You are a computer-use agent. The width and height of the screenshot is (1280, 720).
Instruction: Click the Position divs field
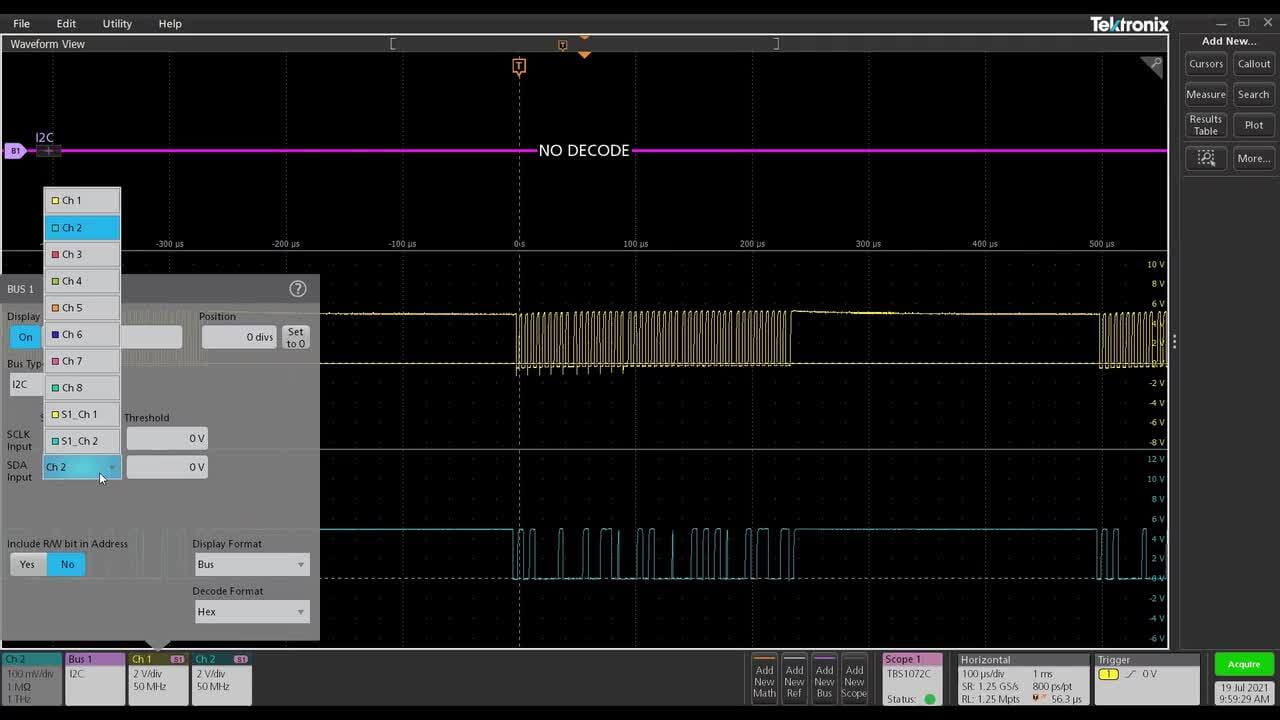pyautogui.click(x=239, y=337)
